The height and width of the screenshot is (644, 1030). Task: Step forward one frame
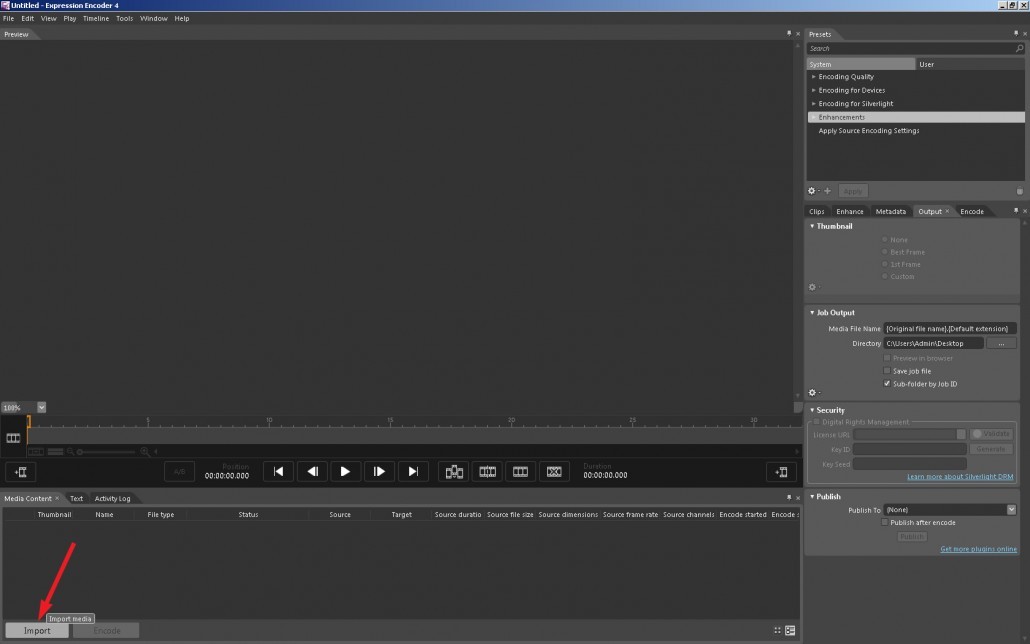tap(379, 471)
